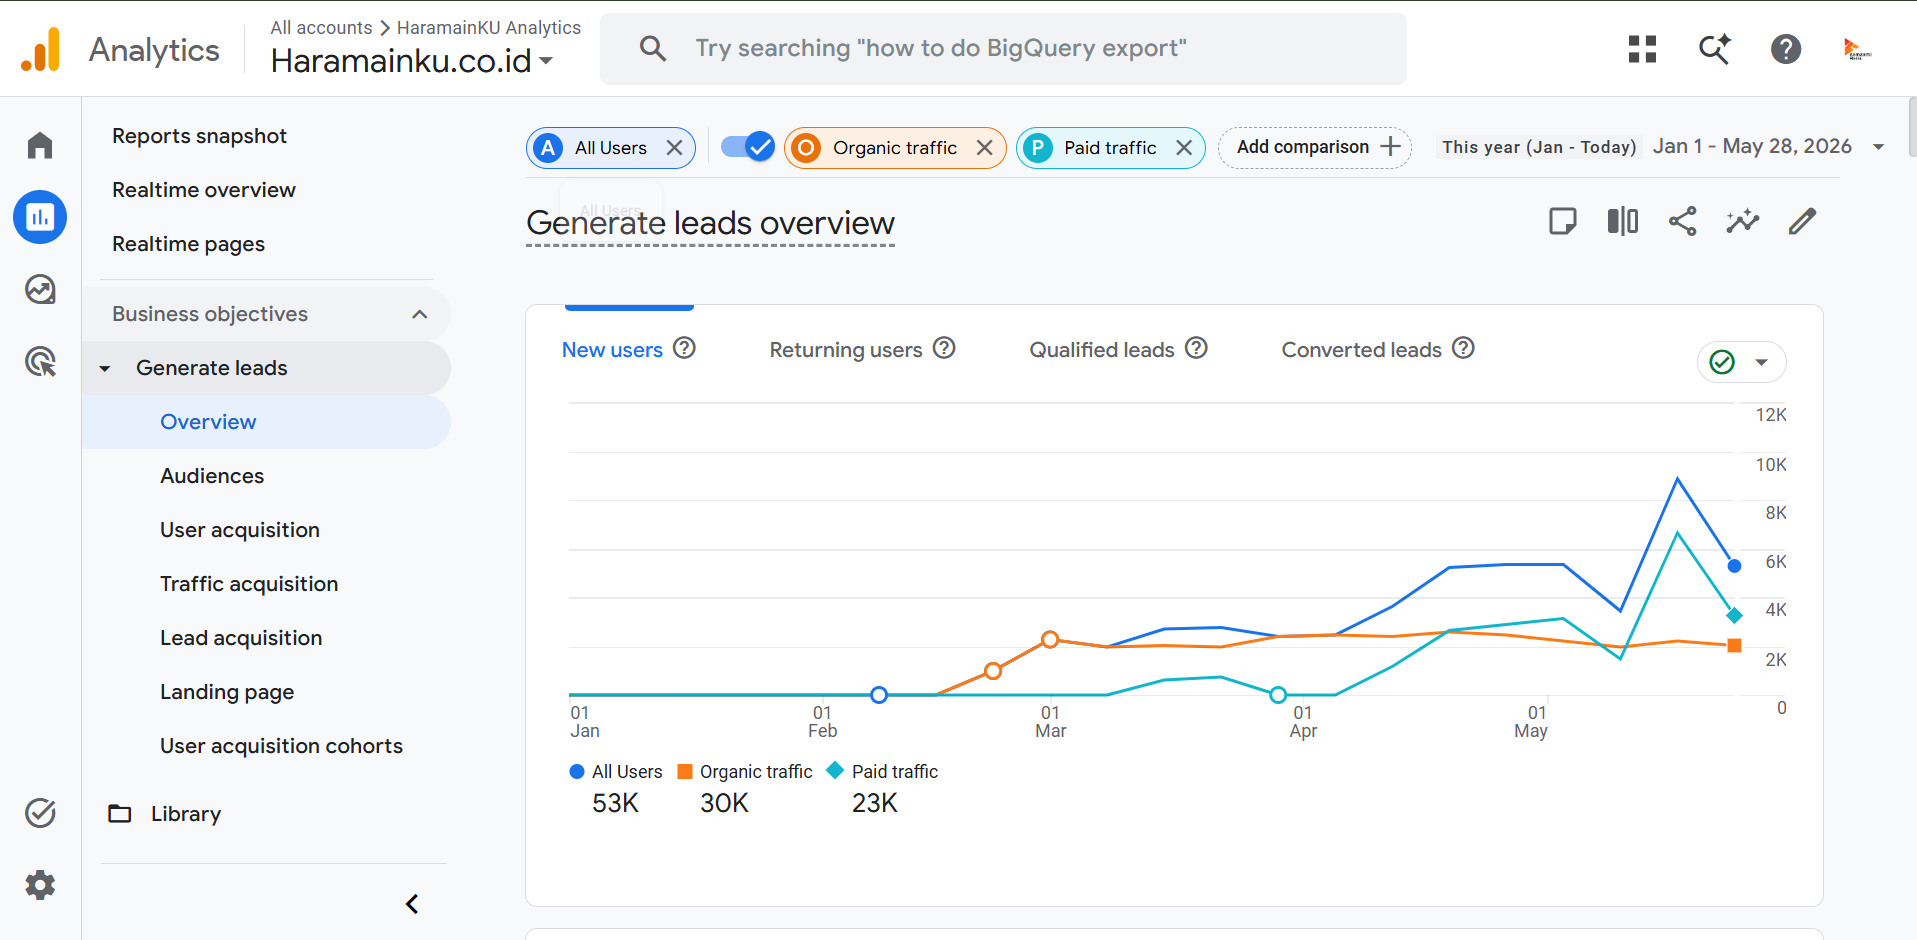Open the Library folder
1917x940 pixels.
click(166, 814)
